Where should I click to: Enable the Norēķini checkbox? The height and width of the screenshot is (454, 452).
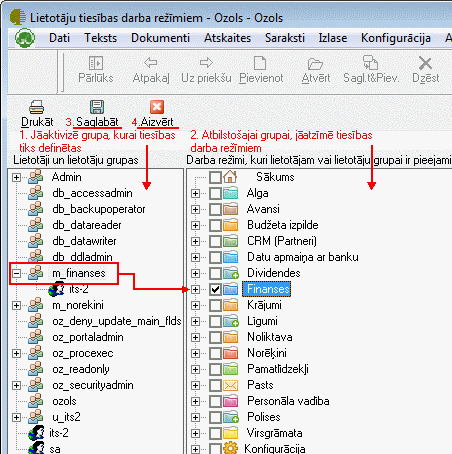tap(215, 353)
